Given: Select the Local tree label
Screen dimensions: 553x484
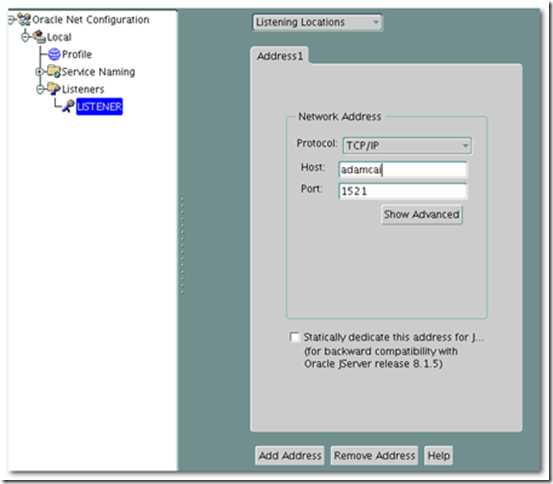Looking at the screenshot, I should point(59,37).
